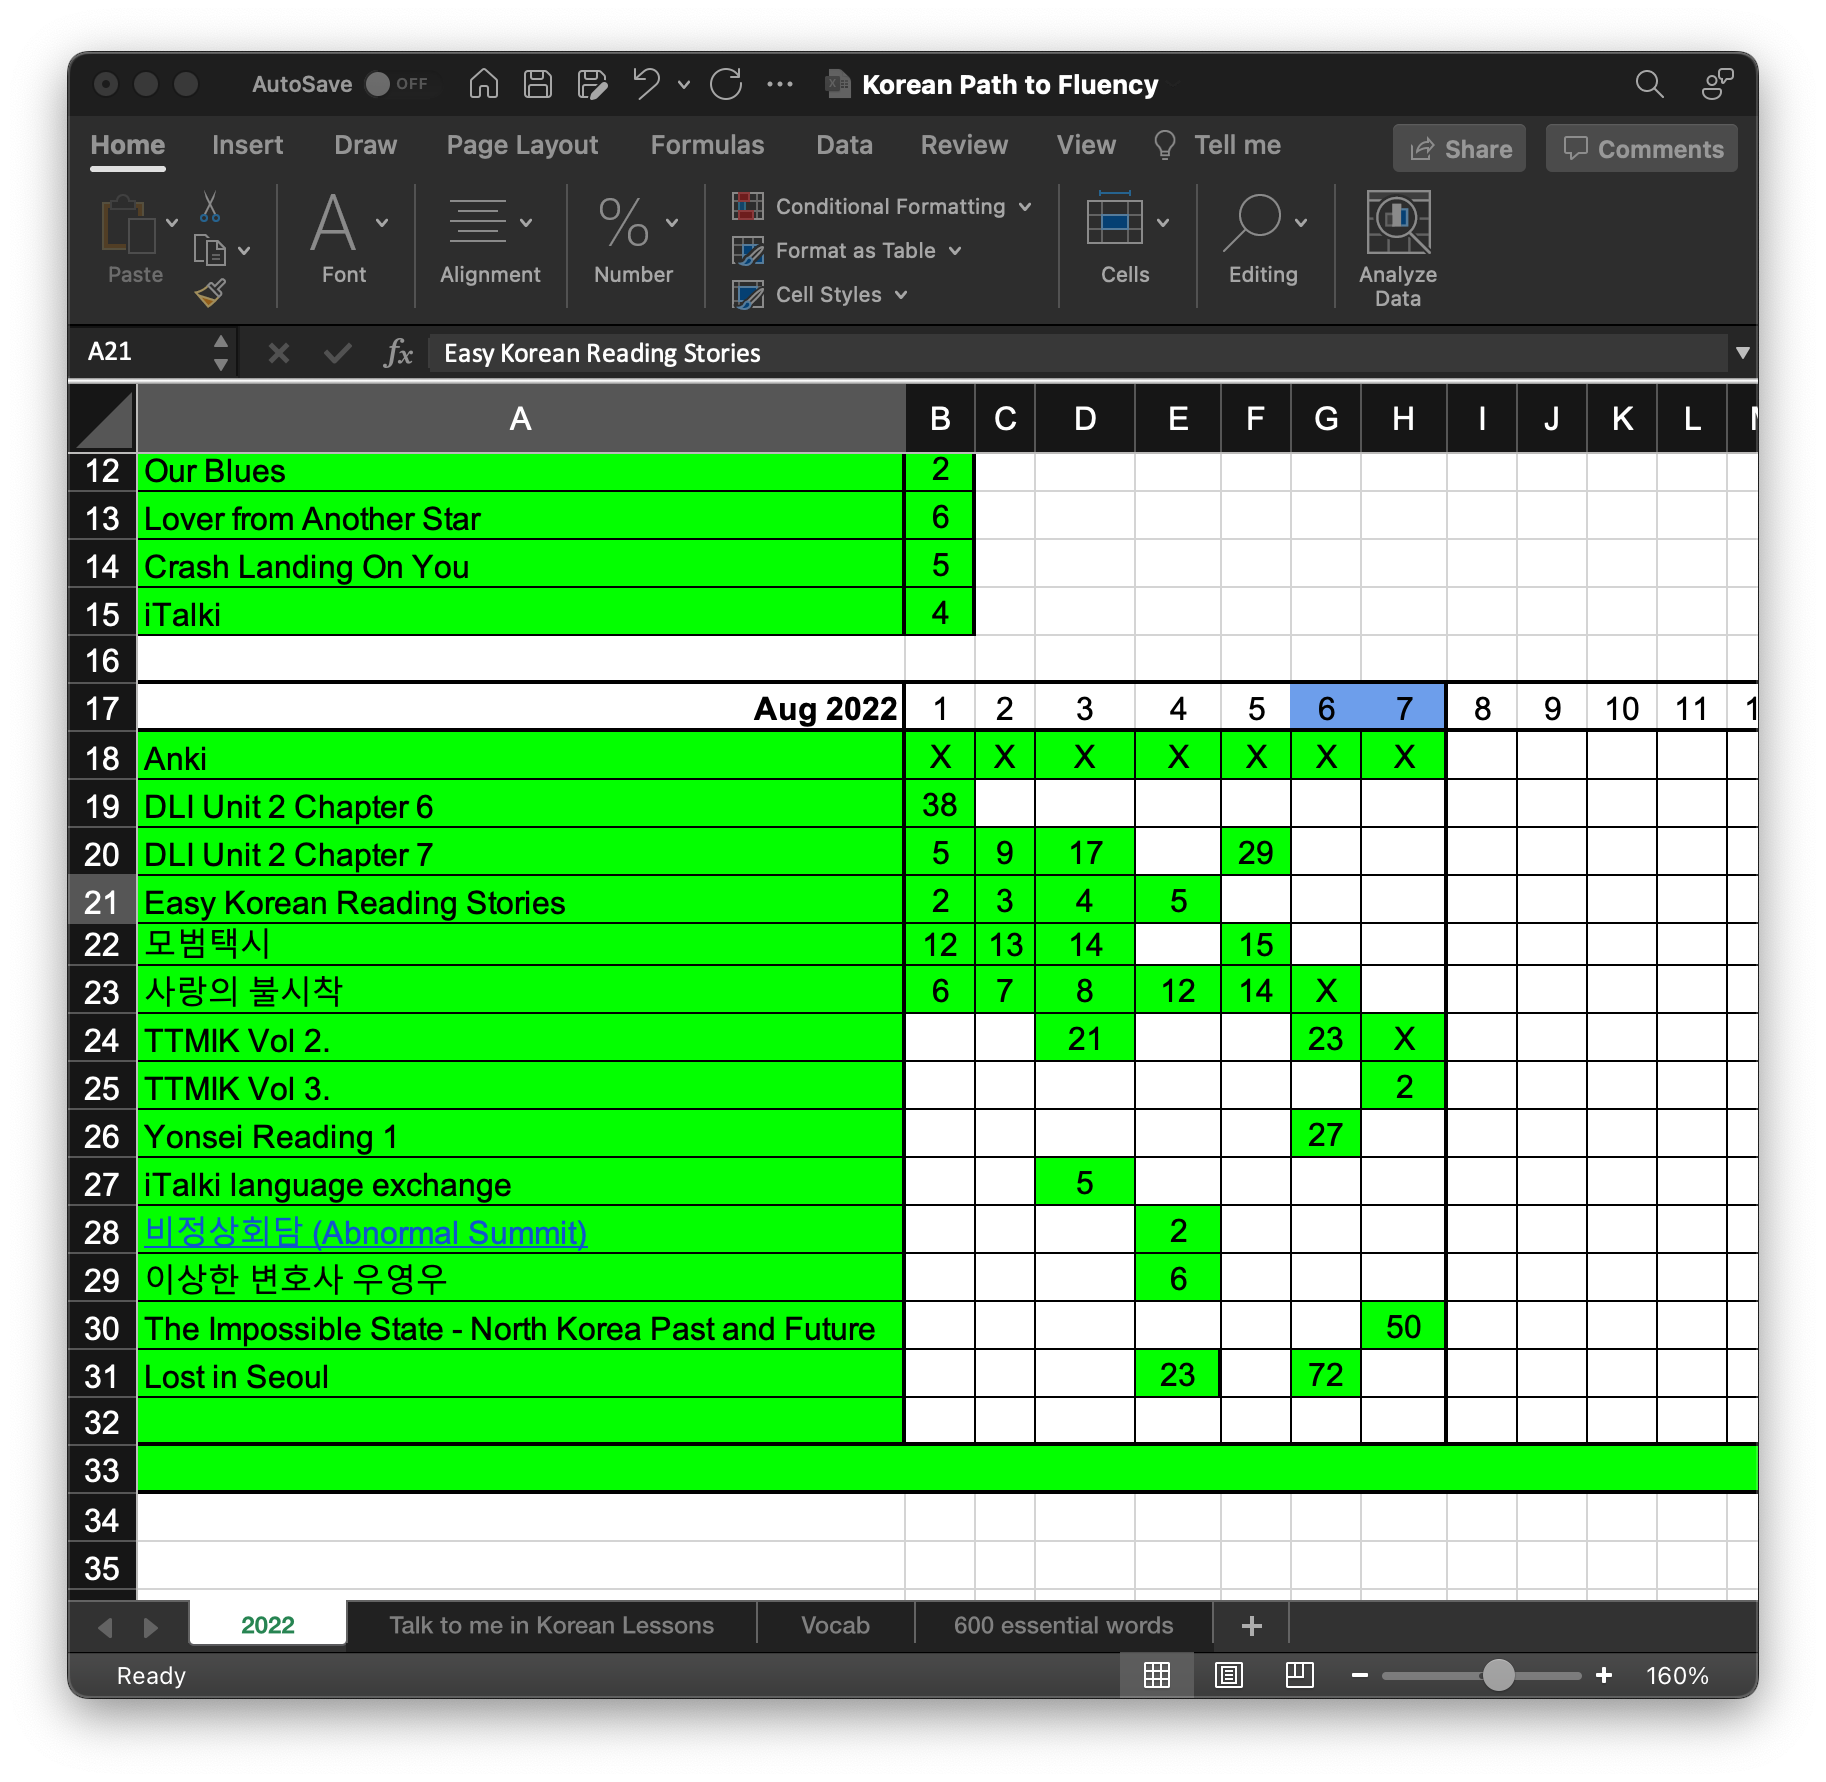This screenshot has height=1782, width=1826.
Task: Click the fx insert function icon
Action: tap(398, 353)
